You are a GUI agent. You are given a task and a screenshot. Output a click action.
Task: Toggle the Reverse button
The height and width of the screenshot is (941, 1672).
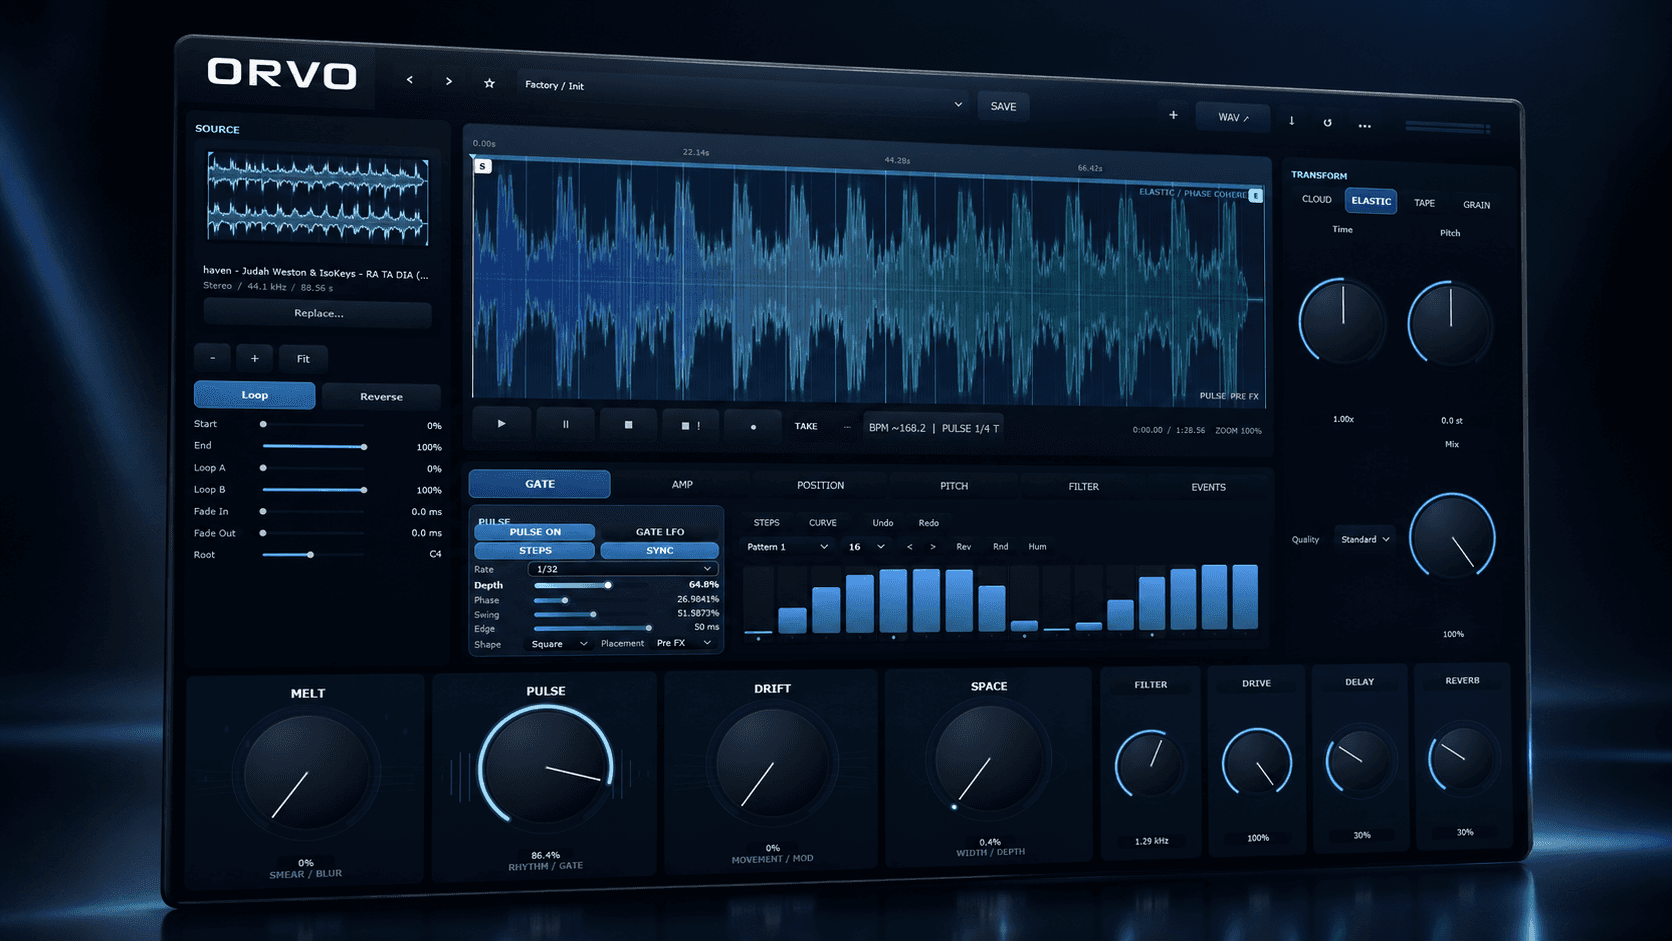(381, 397)
